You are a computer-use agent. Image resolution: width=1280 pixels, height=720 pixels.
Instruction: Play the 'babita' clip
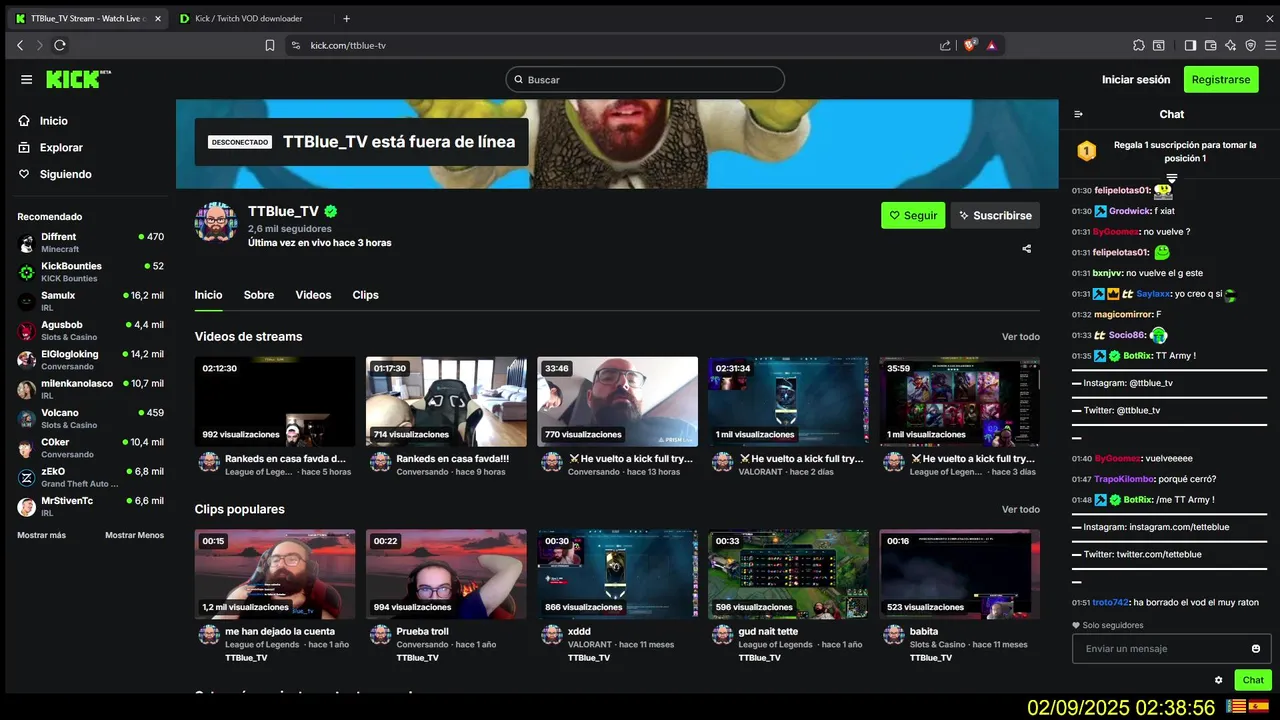[959, 574]
